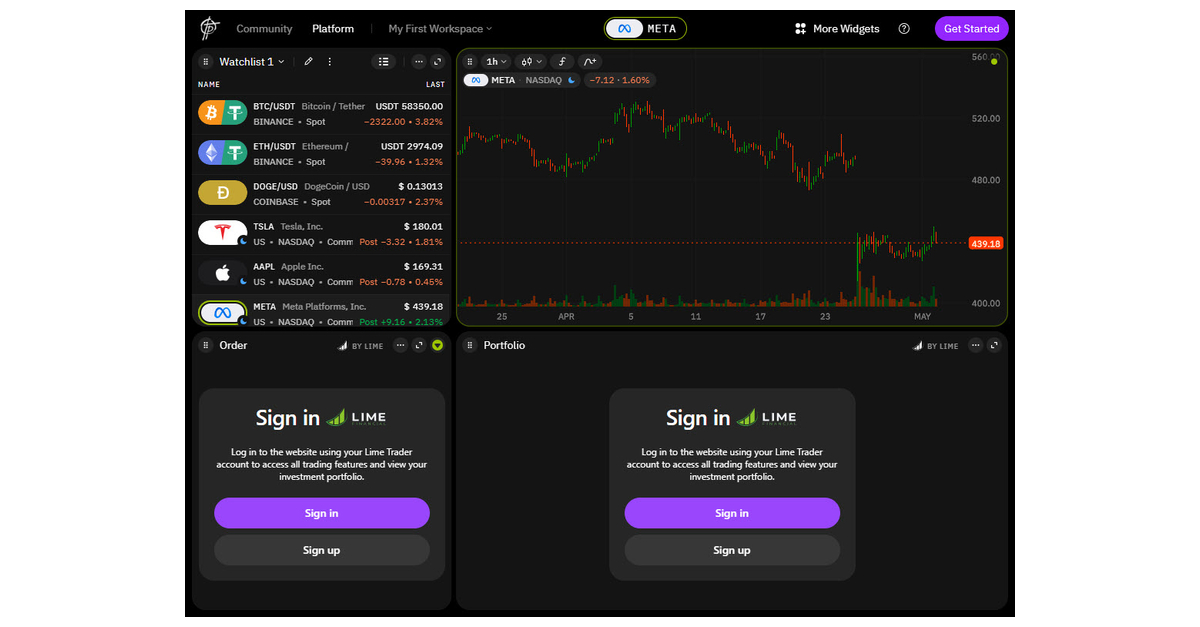Click Sign up in the Portfolio widget
Image resolution: width=1200 pixels, height=627 pixels.
[x=732, y=550]
